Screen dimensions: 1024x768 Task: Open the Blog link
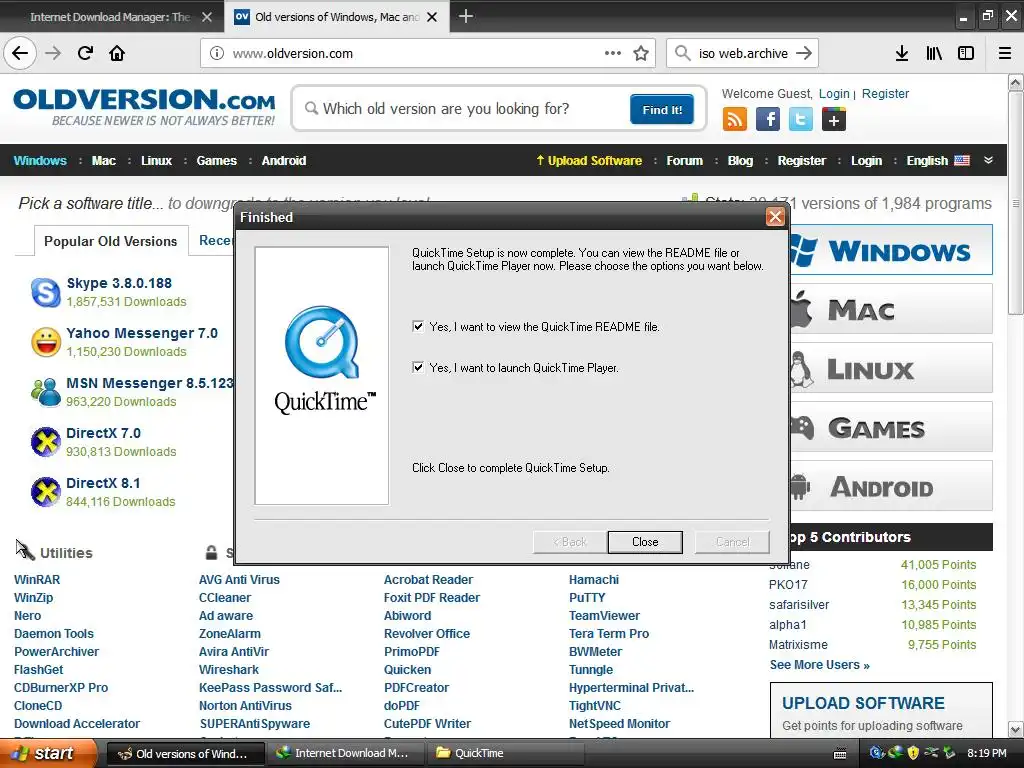tap(740, 161)
